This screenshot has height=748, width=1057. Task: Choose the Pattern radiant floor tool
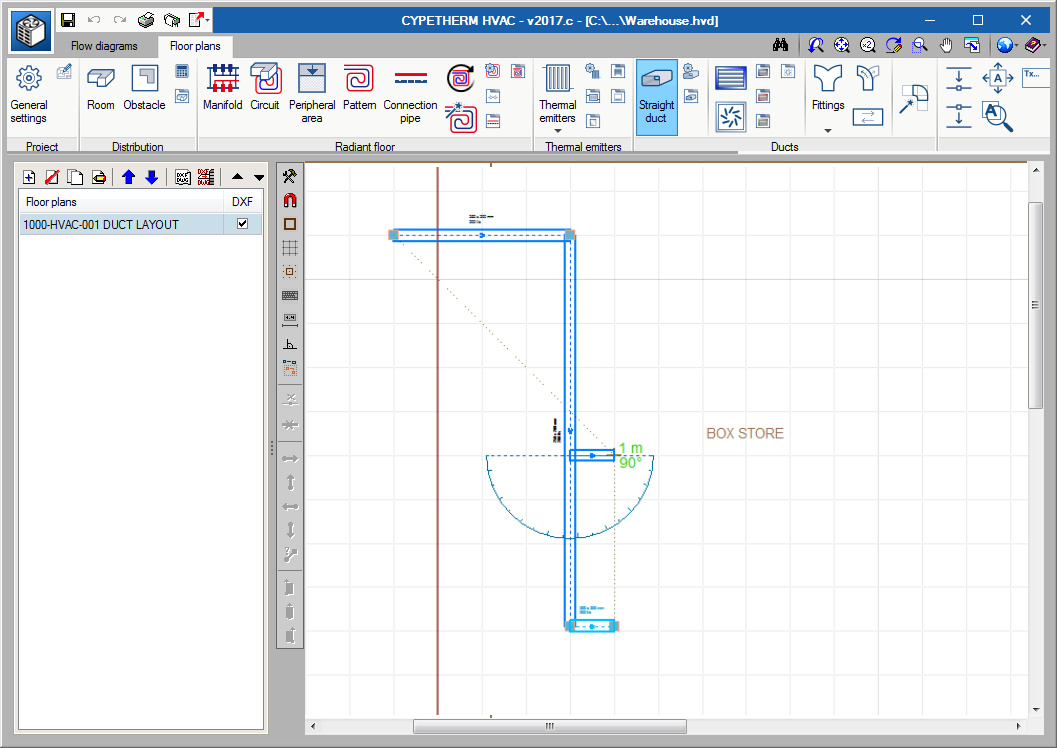(359, 87)
